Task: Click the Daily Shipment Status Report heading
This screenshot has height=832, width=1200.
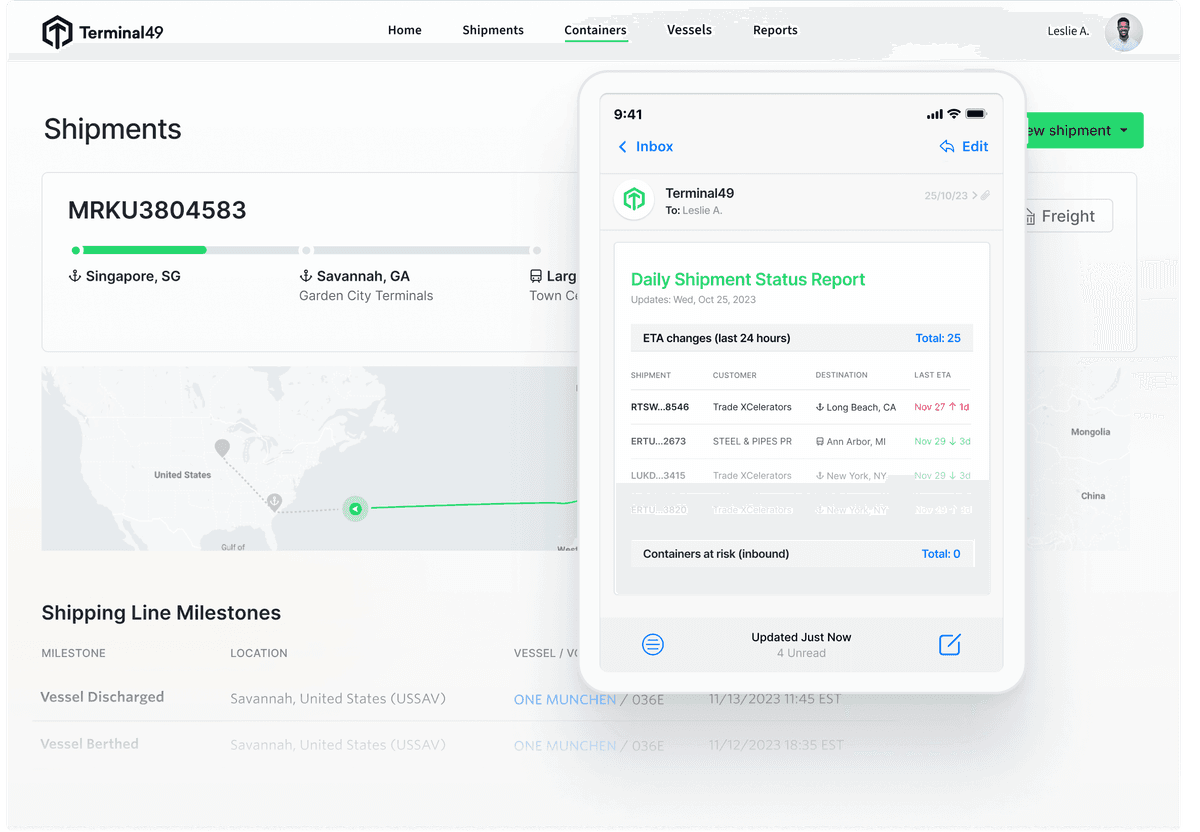Action: [748, 280]
